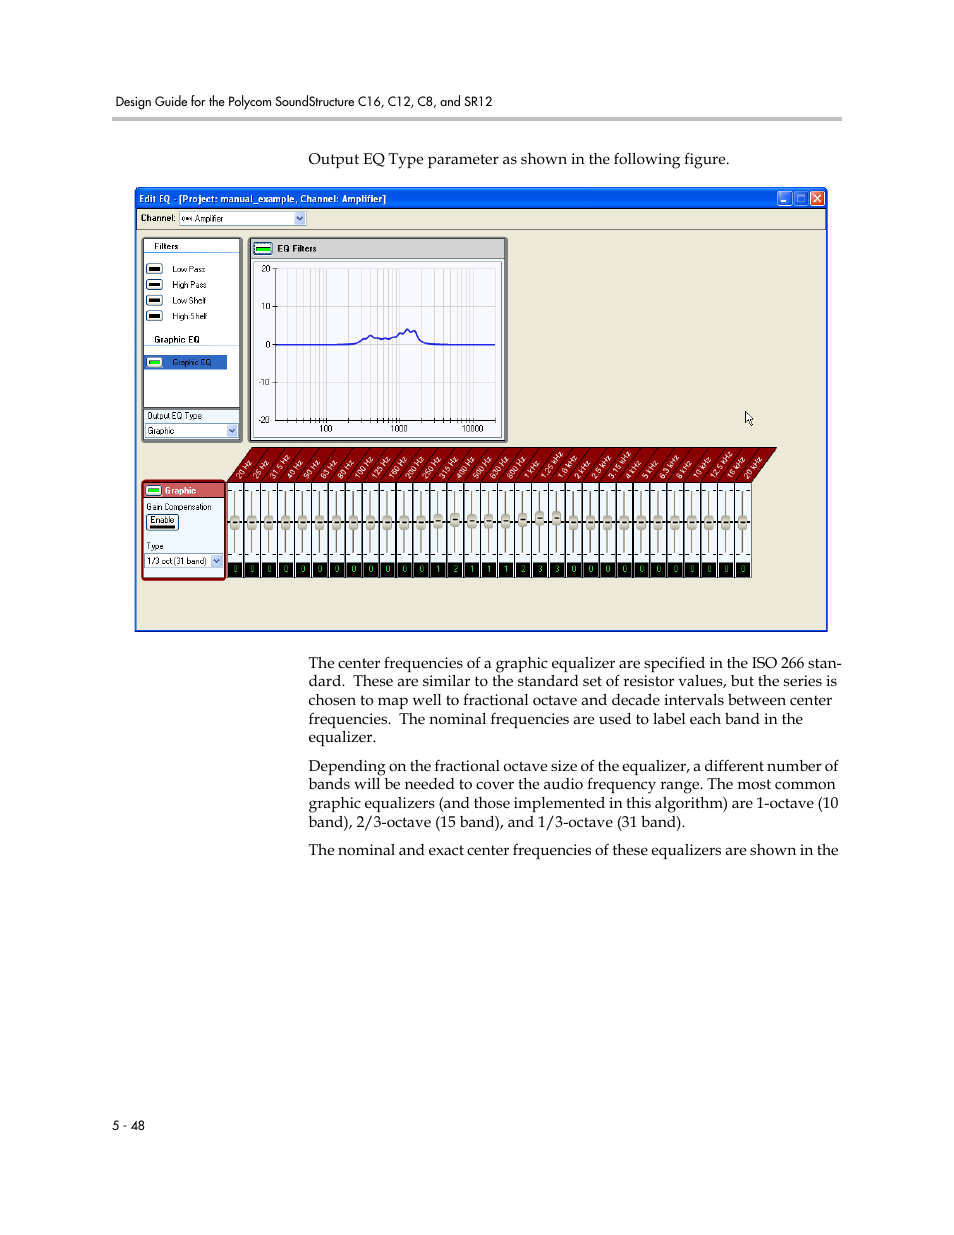The height and width of the screenshot is (1235, 954).
Task: Click the 630 Hz band slider
Action: pos(489,521)
